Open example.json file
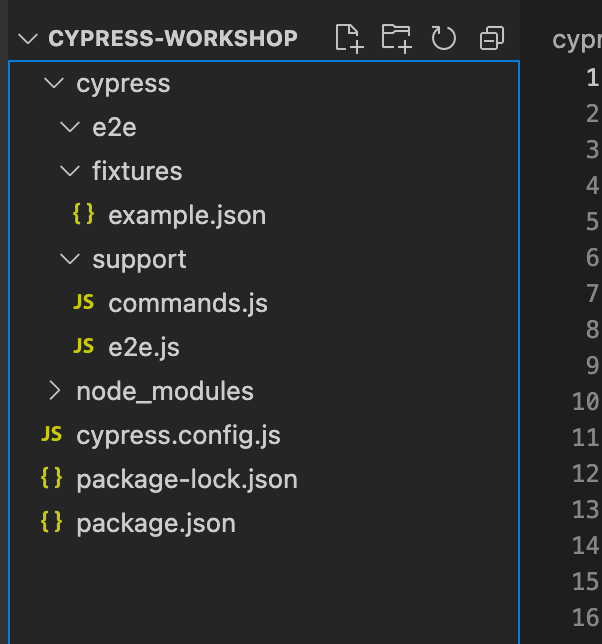 pos(187,215)
